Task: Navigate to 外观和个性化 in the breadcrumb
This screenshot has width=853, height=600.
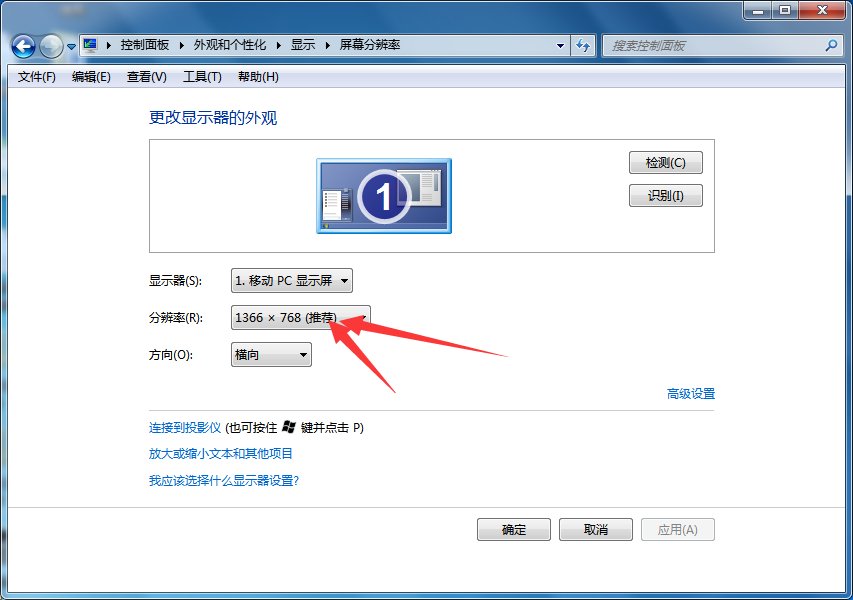Action: click(x=230, y=45)
